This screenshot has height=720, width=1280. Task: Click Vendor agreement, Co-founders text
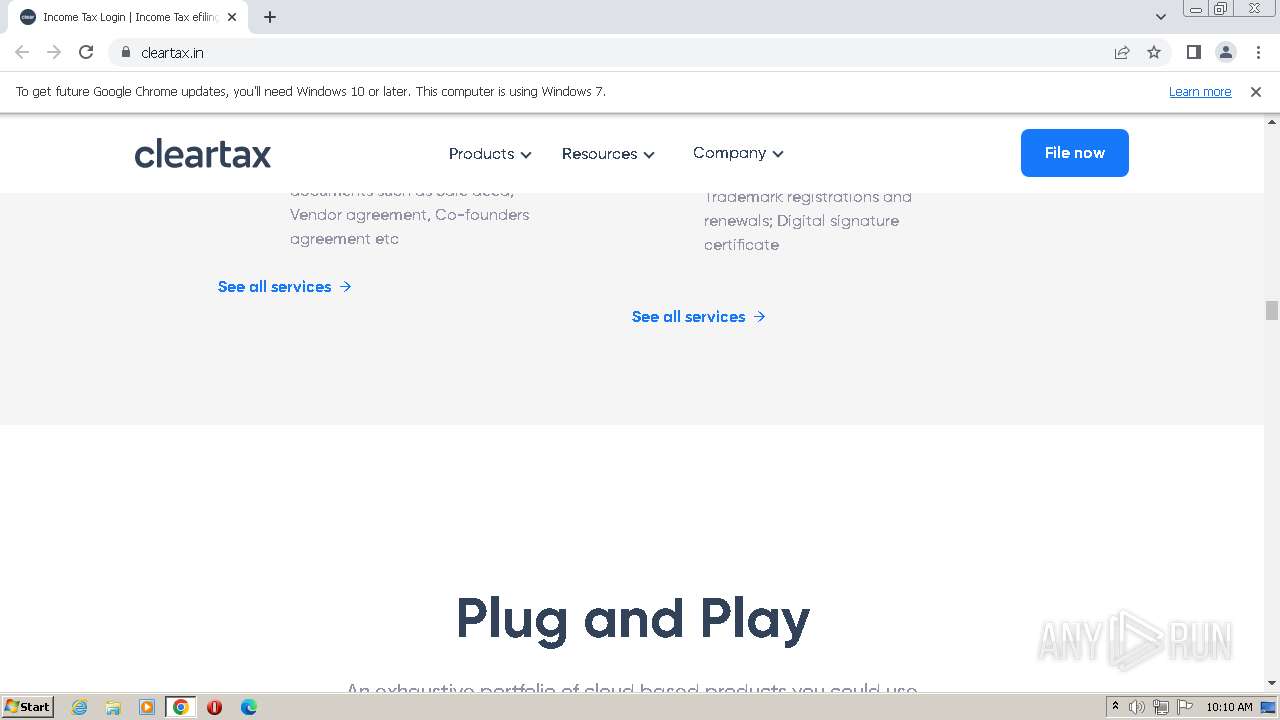pos(410,215)
